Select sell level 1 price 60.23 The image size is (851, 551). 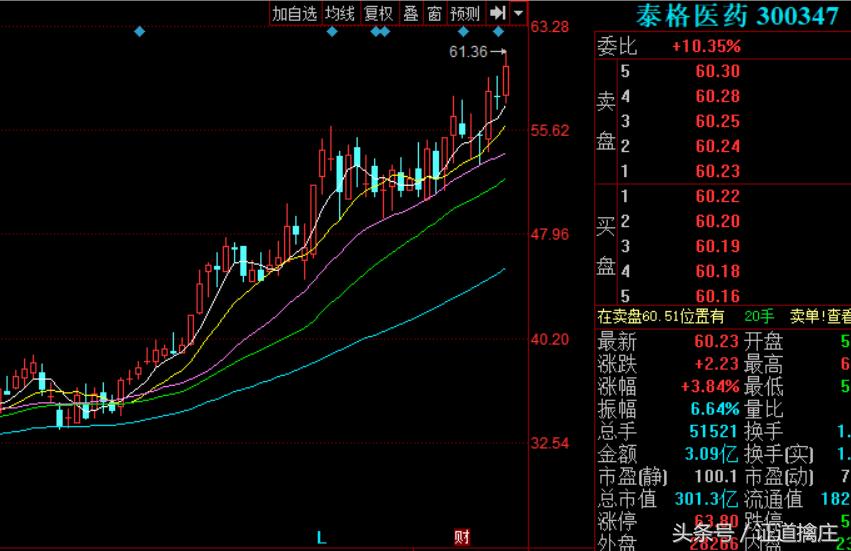tap(717, 171)
